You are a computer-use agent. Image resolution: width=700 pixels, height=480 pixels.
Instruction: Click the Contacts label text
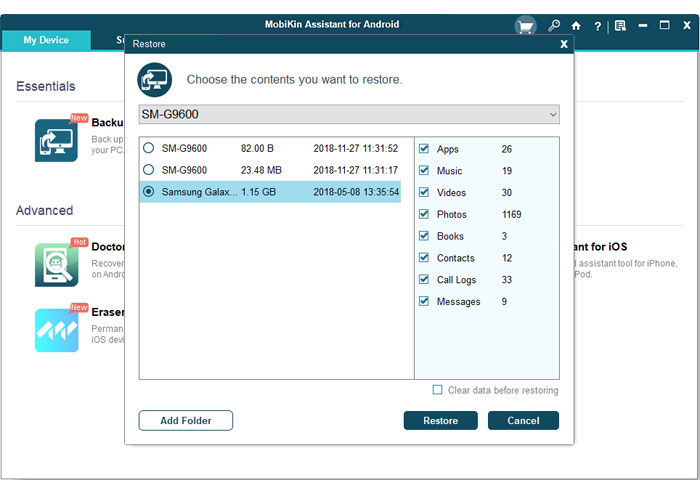[455, 258]
